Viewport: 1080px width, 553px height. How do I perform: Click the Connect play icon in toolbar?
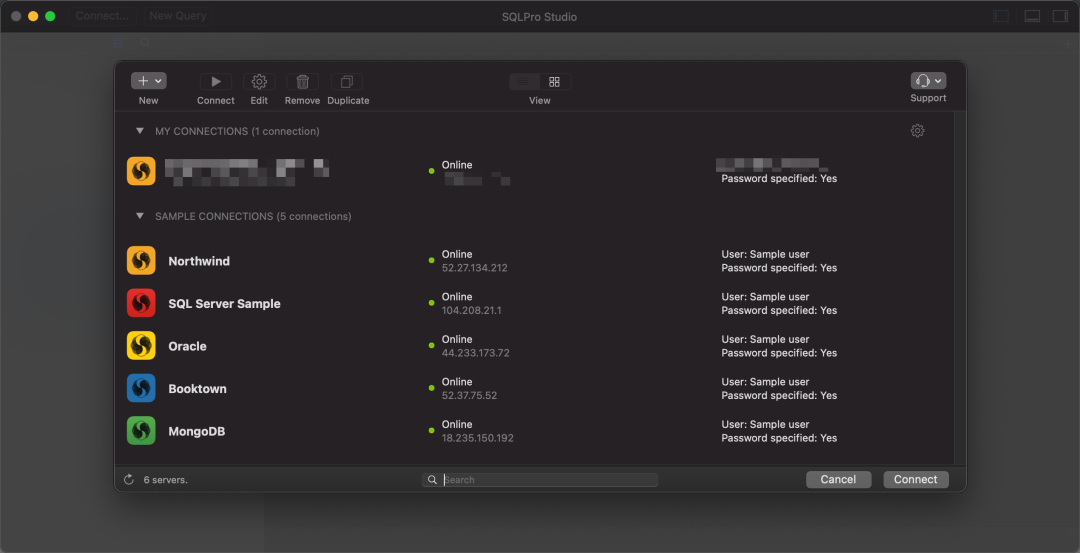pyautogui.click(x=216, y=82)
